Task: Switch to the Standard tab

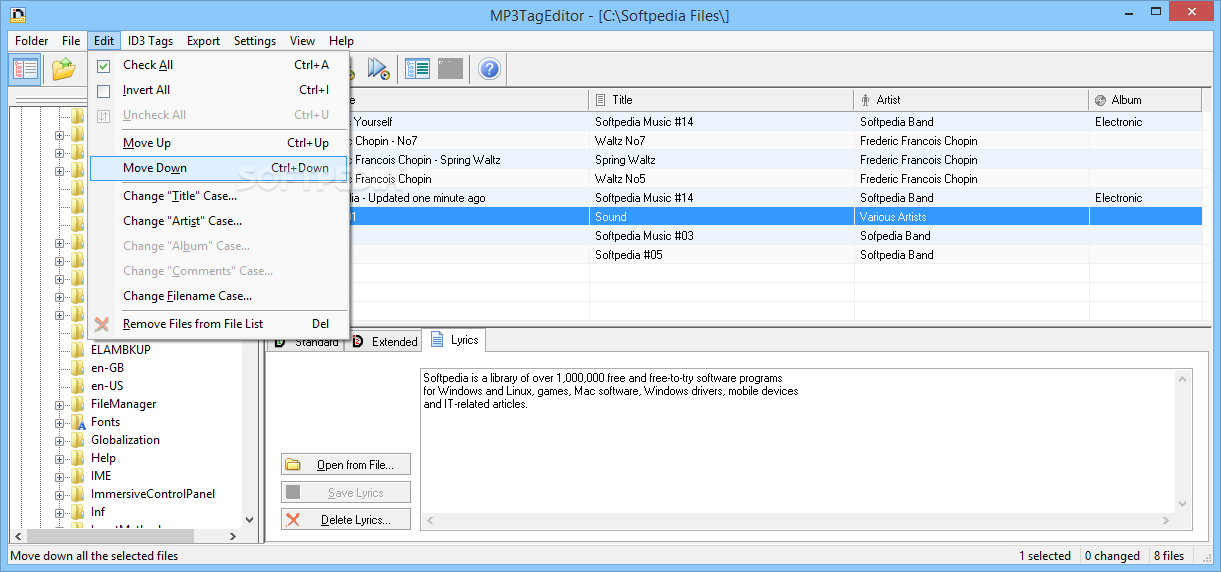Action: [x=307, y=342]
